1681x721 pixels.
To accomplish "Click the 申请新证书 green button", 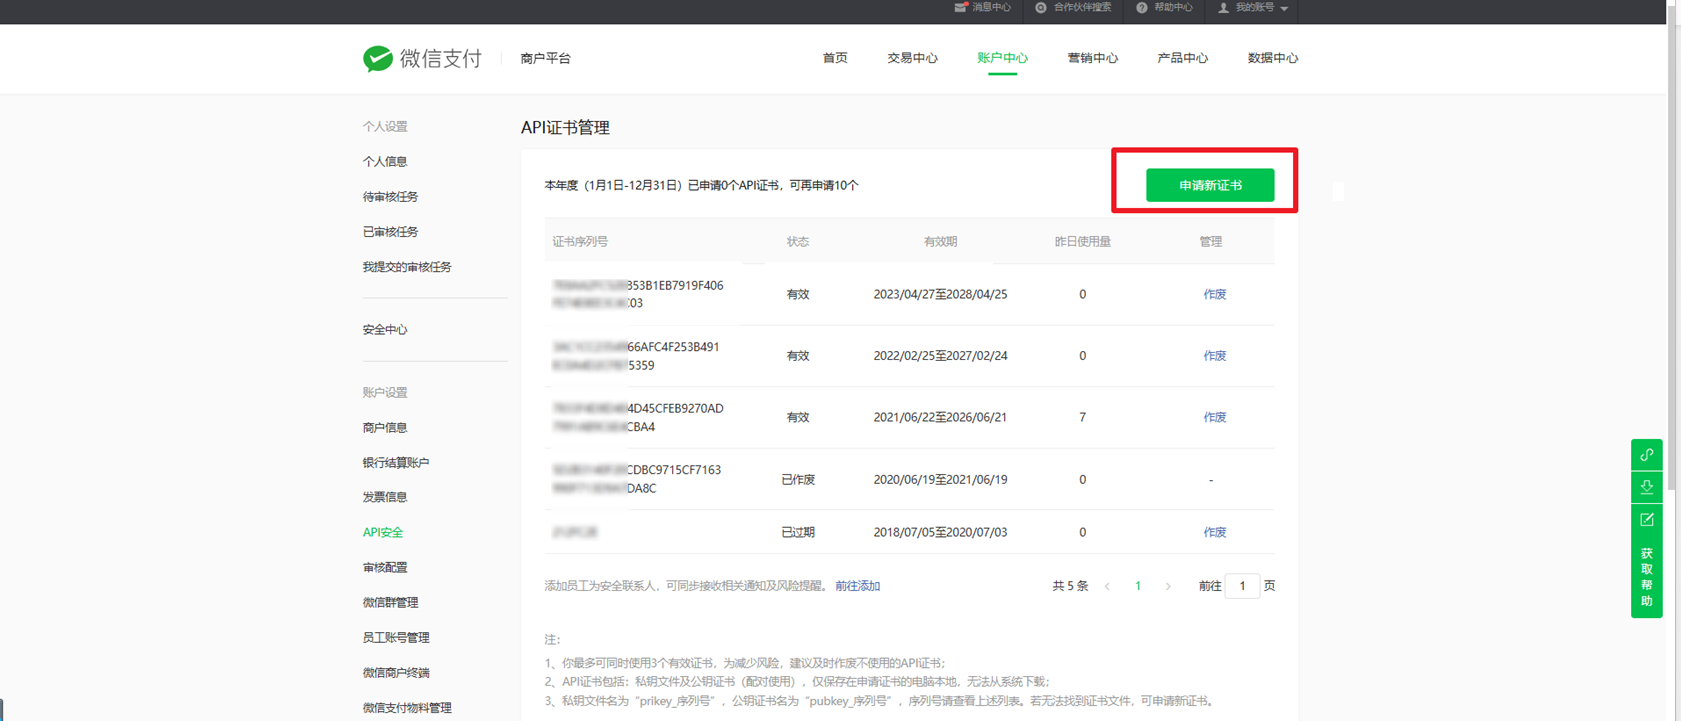I will [x=1209, y=185].
